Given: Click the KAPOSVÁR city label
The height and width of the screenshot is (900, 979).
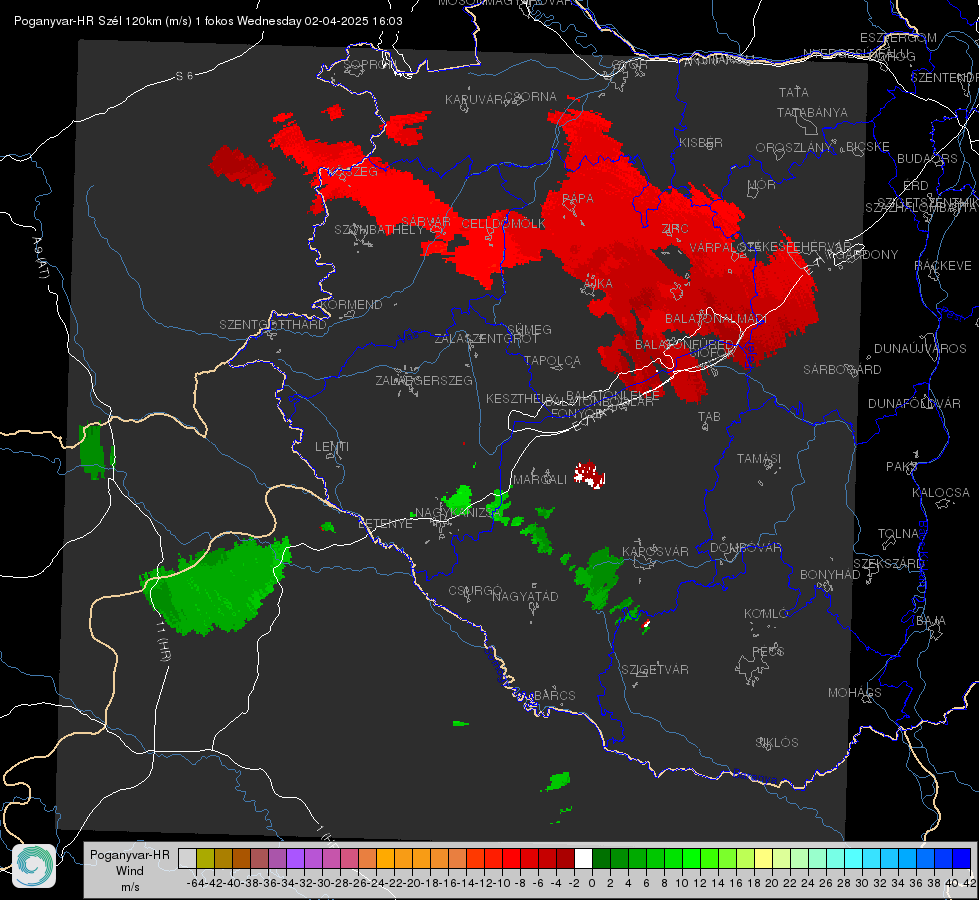Looking at the screenshot, I should click(x=655, y=551).
